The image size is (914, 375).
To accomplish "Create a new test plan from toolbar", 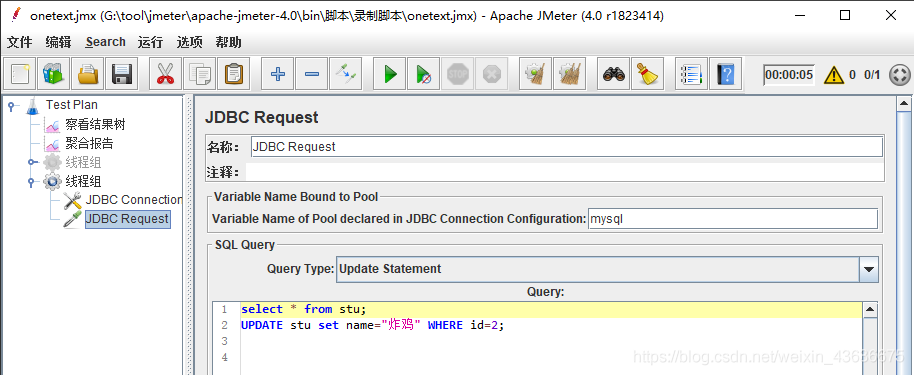I will 20,74.
